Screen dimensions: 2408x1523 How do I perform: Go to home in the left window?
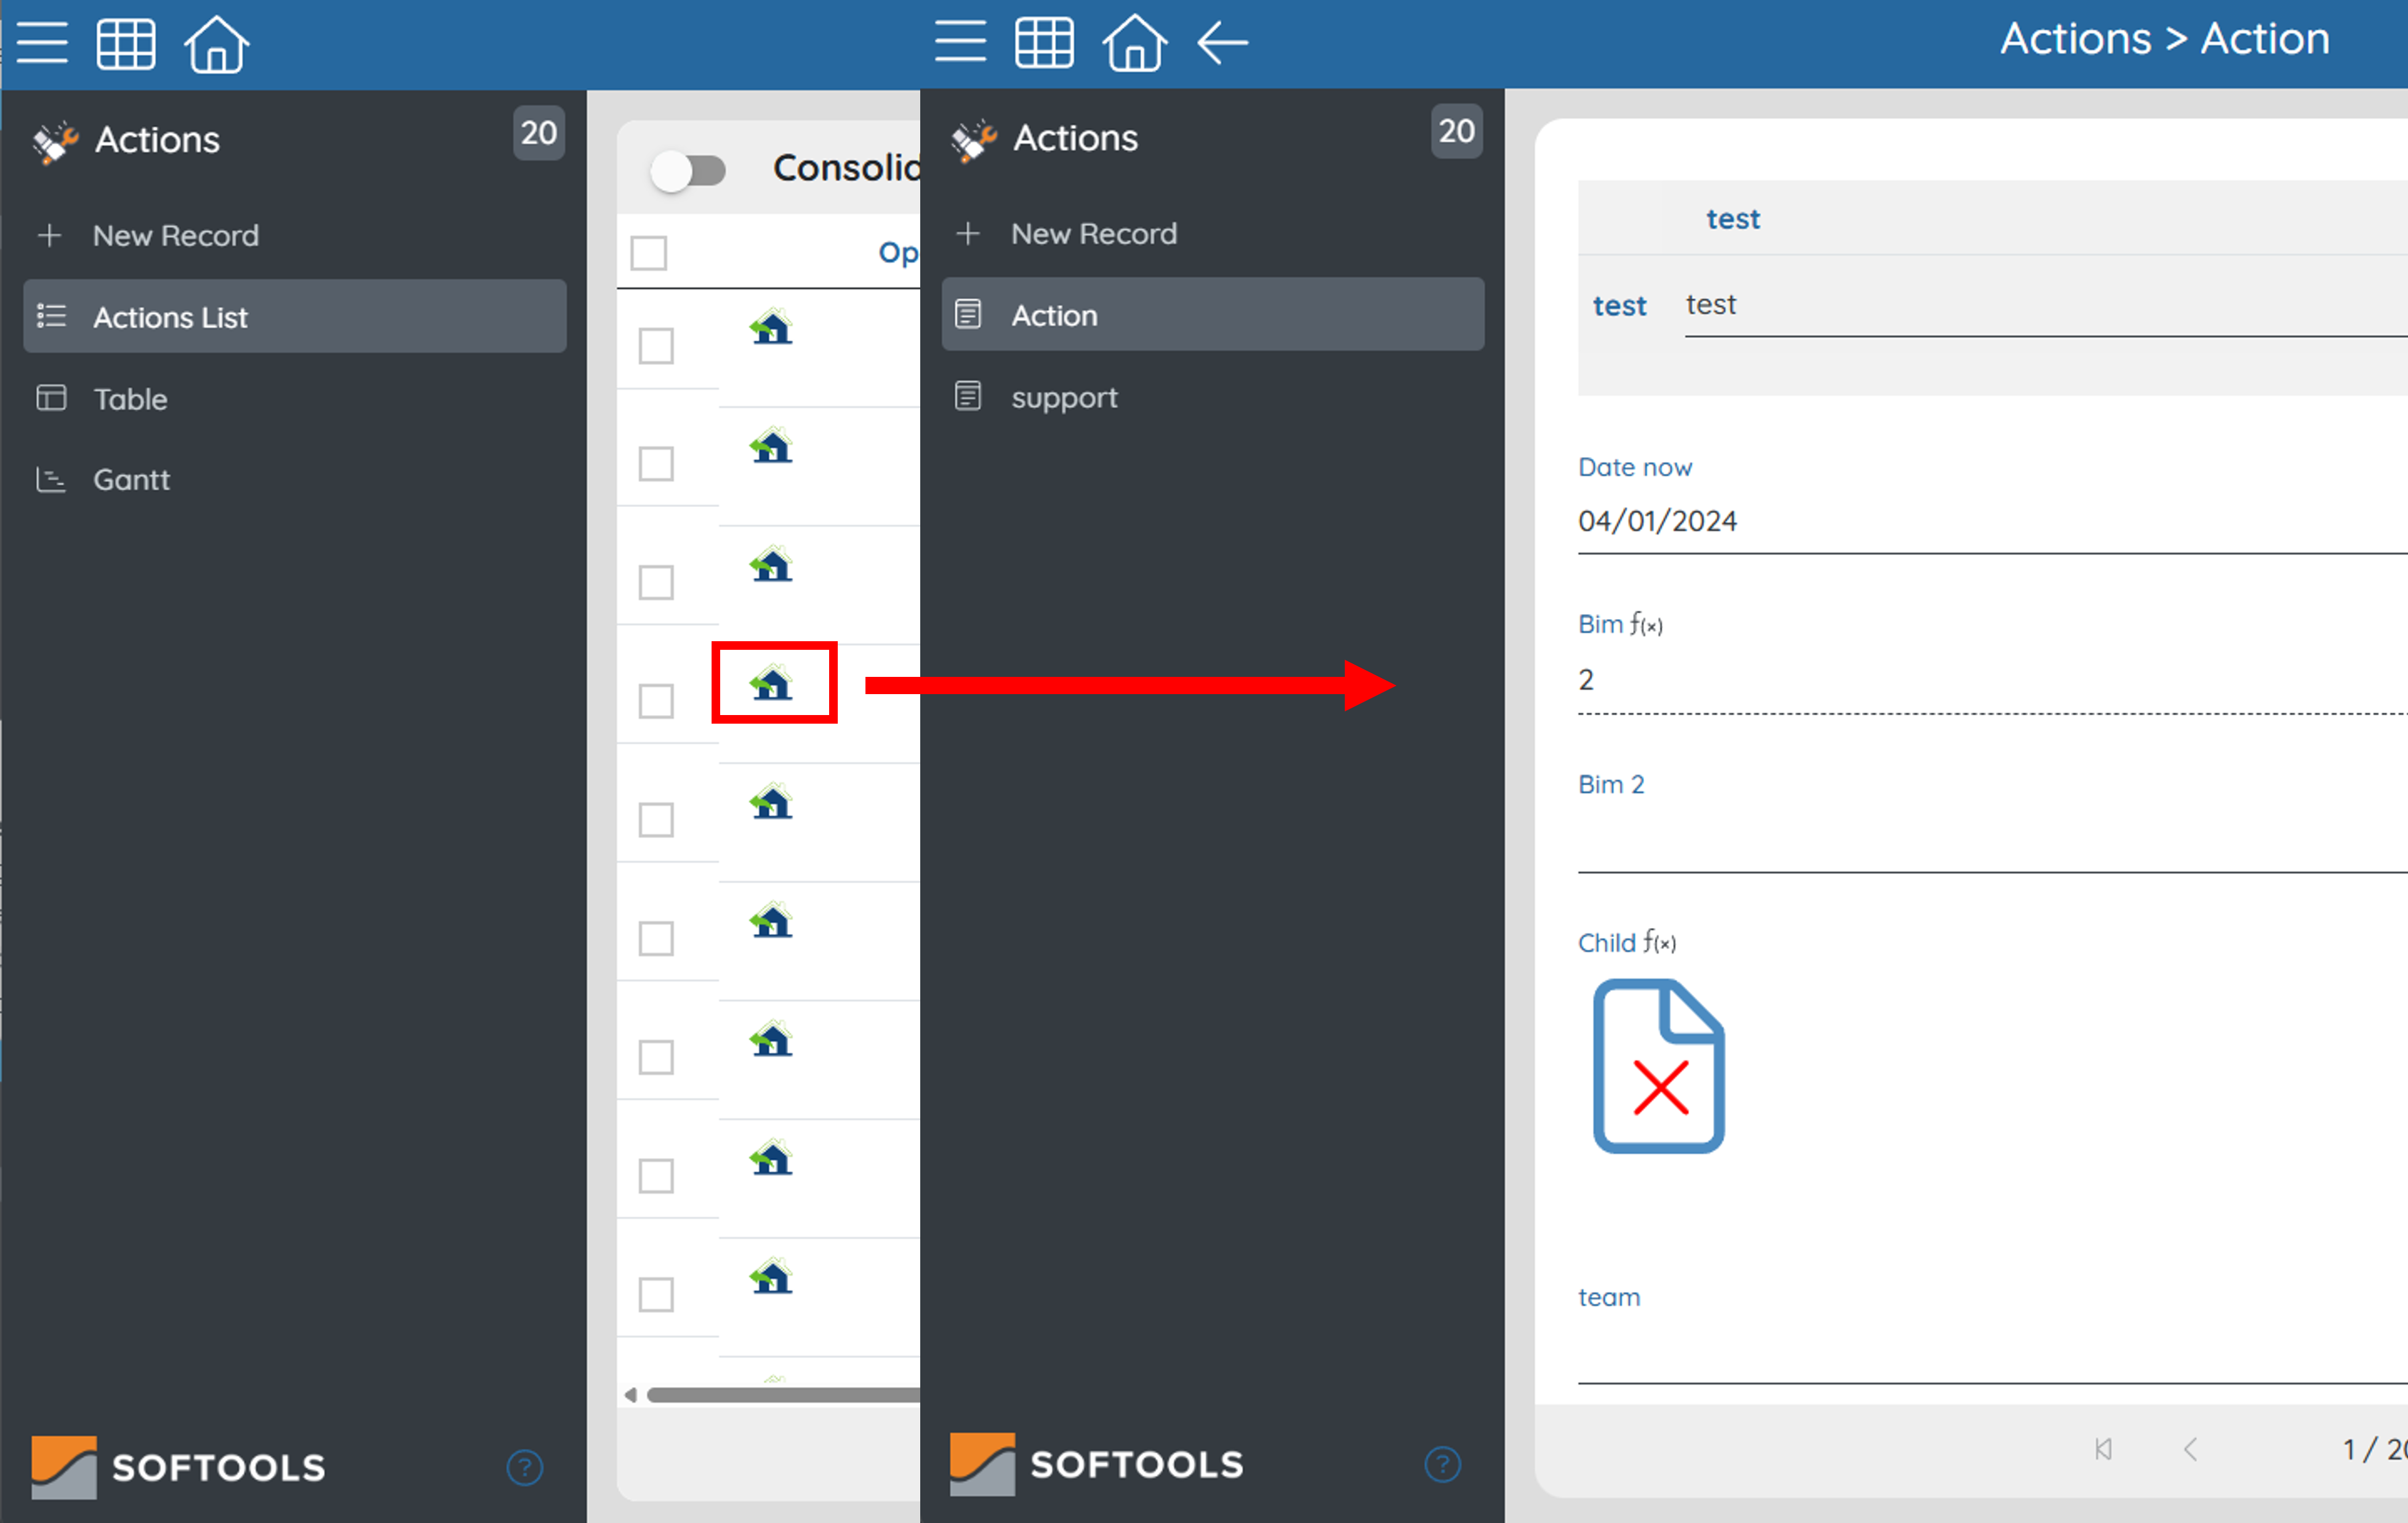(x=216, y=44)
